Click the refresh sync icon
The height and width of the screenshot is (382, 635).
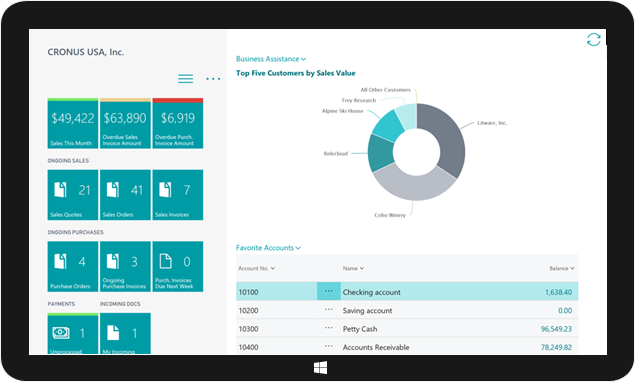593,40
